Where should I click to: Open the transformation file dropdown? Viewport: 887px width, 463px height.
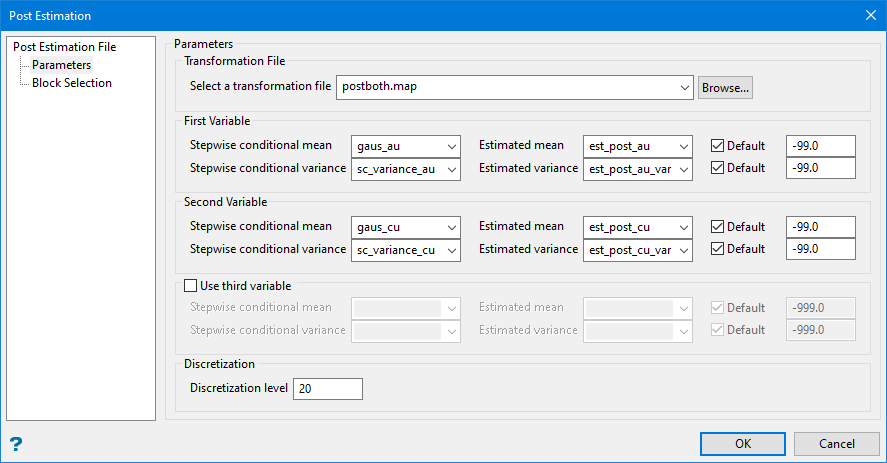point(684,88)
